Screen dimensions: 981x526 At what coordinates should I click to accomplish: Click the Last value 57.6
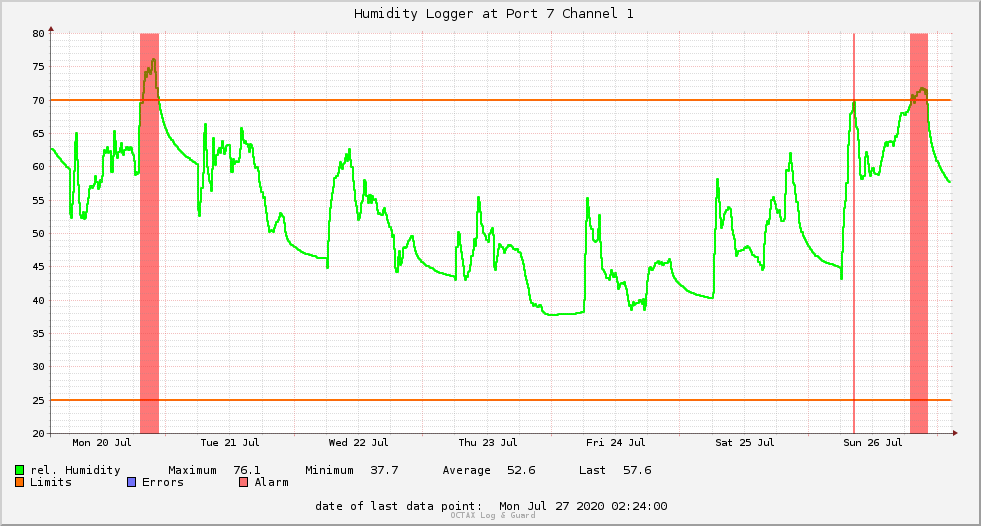pos(637,470)
